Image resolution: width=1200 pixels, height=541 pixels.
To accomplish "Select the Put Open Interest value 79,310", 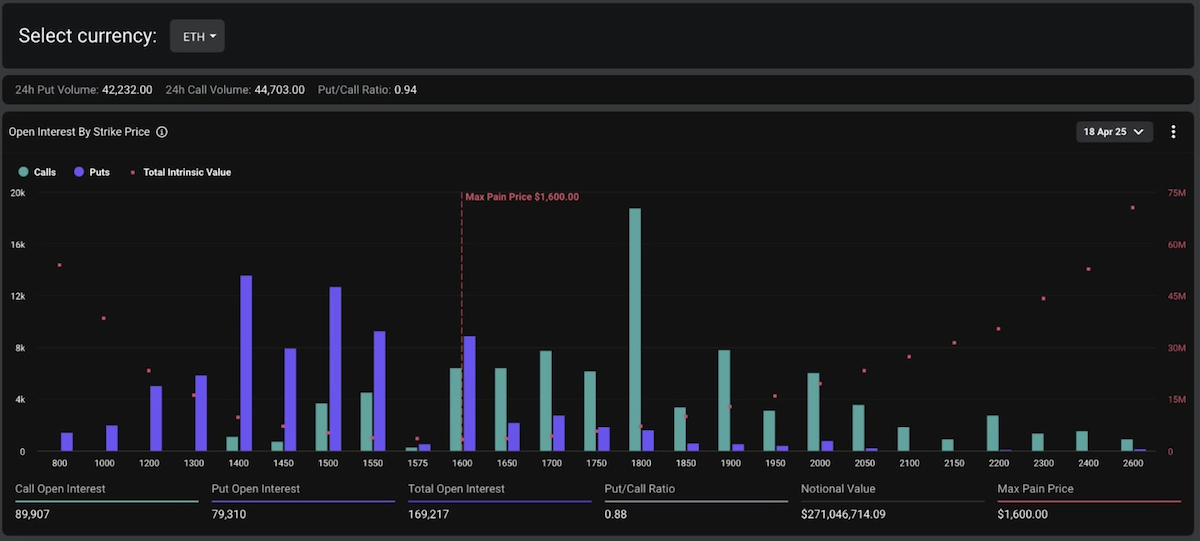I will [x=230, y=514].
